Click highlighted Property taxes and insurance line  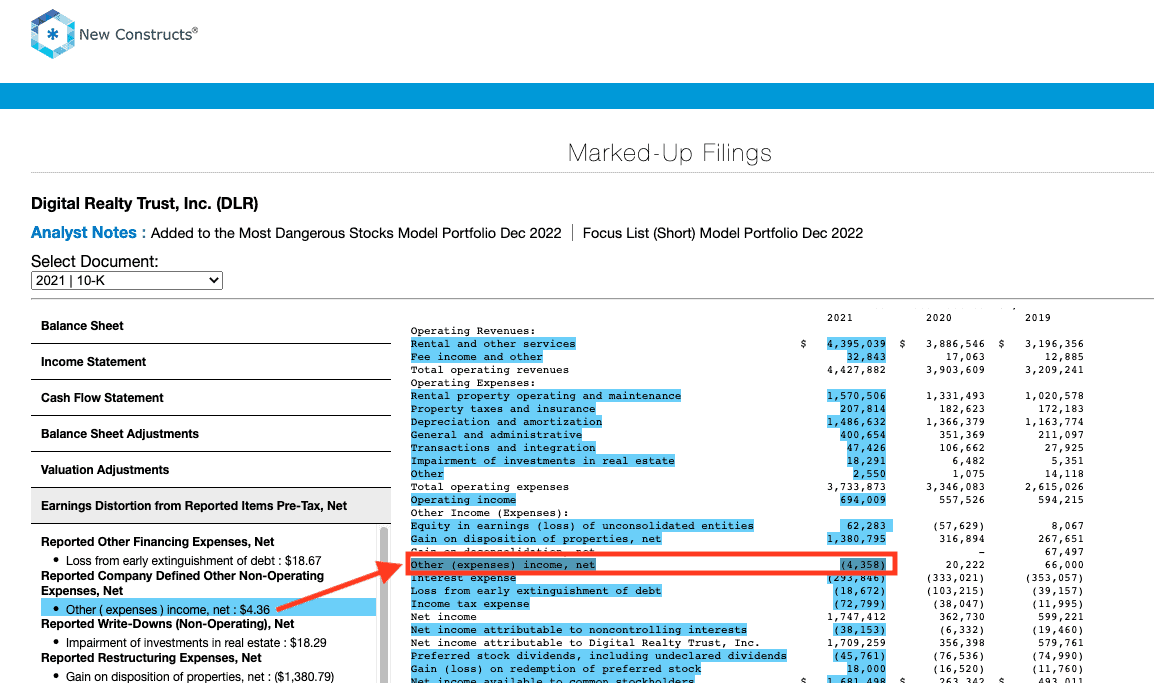[x=503, y=409]
